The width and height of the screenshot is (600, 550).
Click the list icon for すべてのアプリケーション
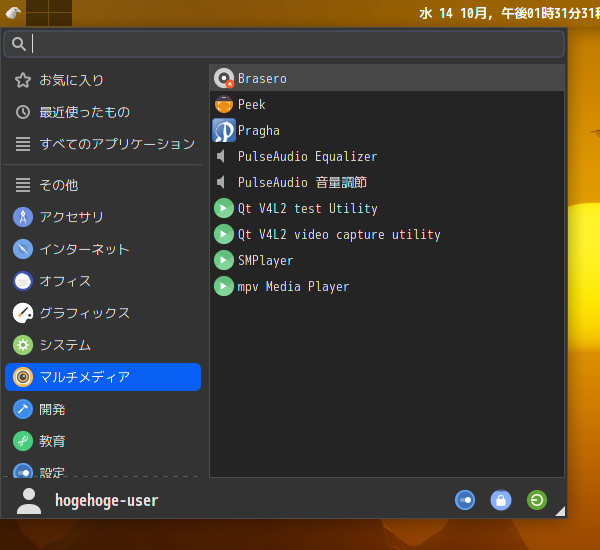pyautogui.click(x=23, y=144)
